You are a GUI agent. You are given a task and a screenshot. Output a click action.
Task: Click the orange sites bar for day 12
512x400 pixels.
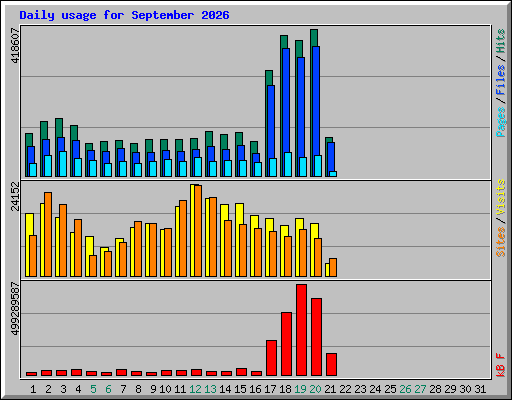tap(198, 231)
